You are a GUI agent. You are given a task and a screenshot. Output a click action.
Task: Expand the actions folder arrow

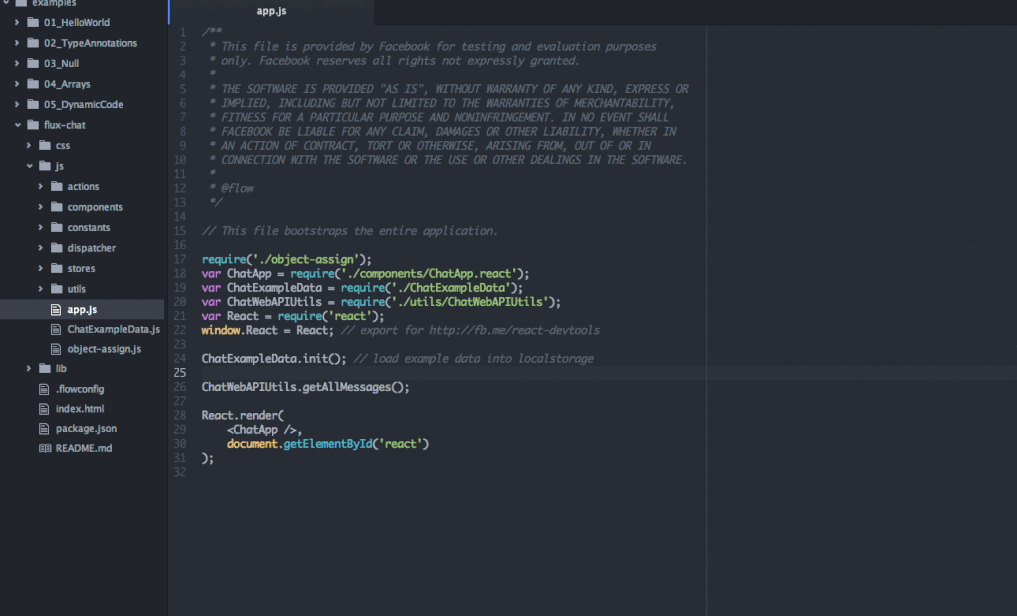tap(40, 187)
